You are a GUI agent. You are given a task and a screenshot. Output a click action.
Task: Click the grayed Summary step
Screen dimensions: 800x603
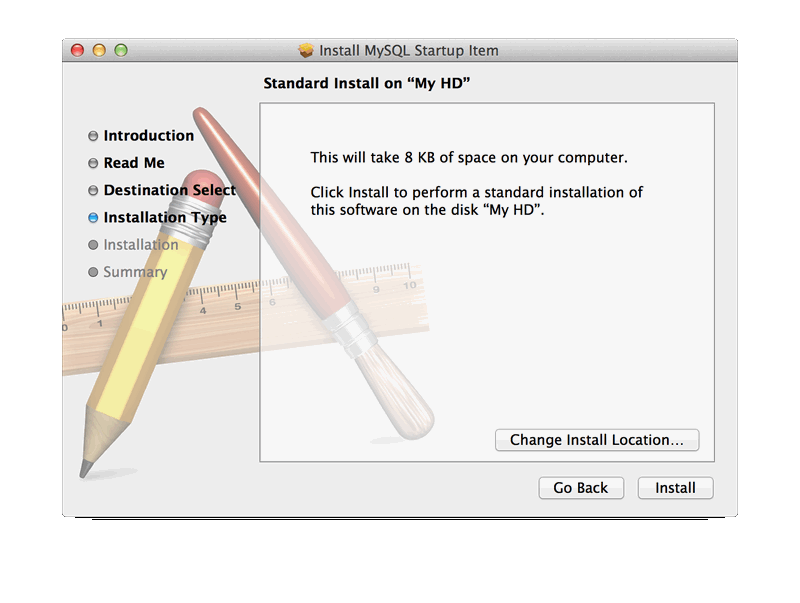click(x=135, y=272)
